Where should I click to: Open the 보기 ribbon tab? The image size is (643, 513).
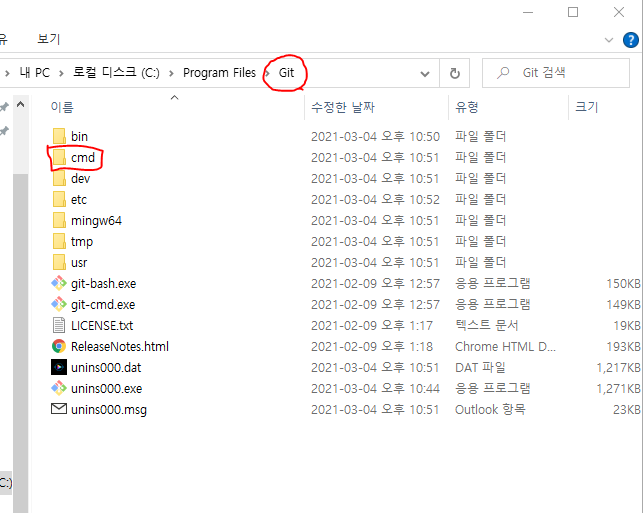pyautogui.click(x=48, y=39)
